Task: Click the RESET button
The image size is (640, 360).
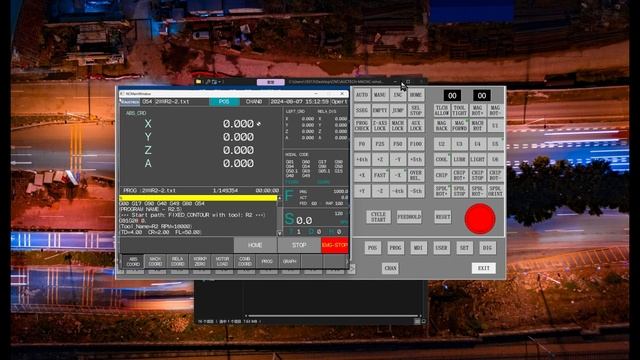Action: coord(443,217)
